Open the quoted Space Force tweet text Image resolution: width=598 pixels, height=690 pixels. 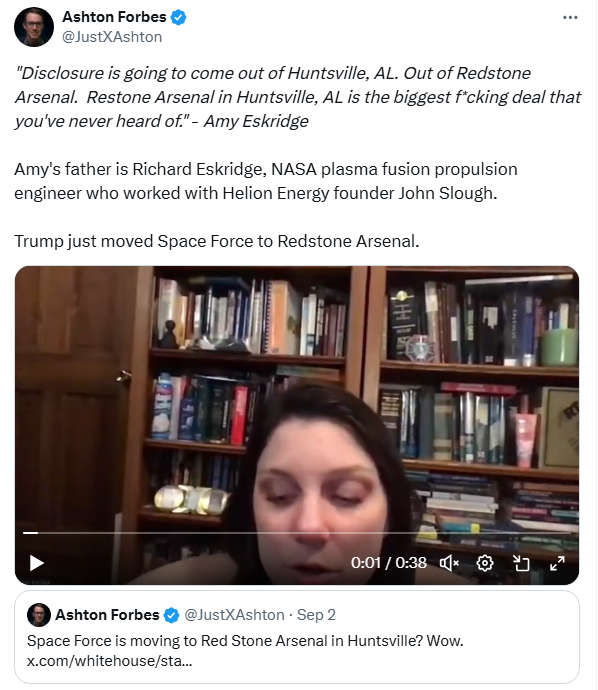pos(245,641)
